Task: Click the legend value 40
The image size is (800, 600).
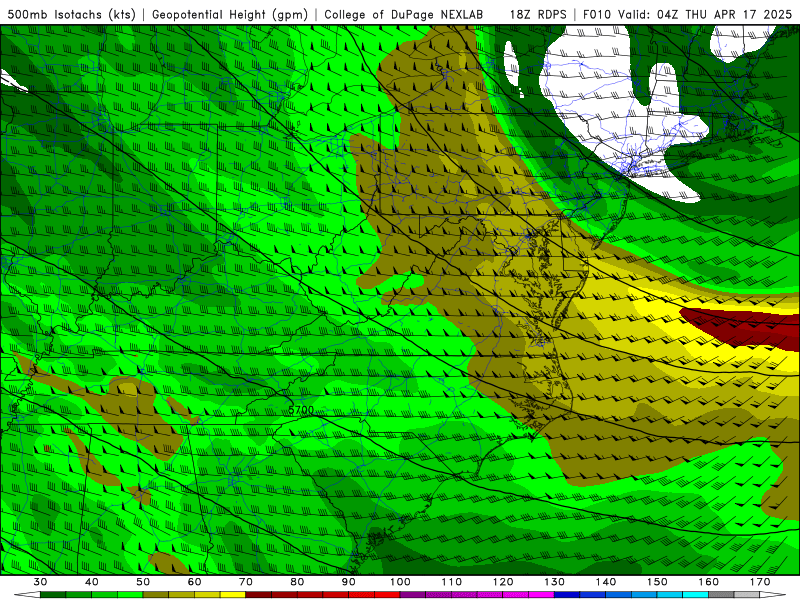Action: pos(92,582)
